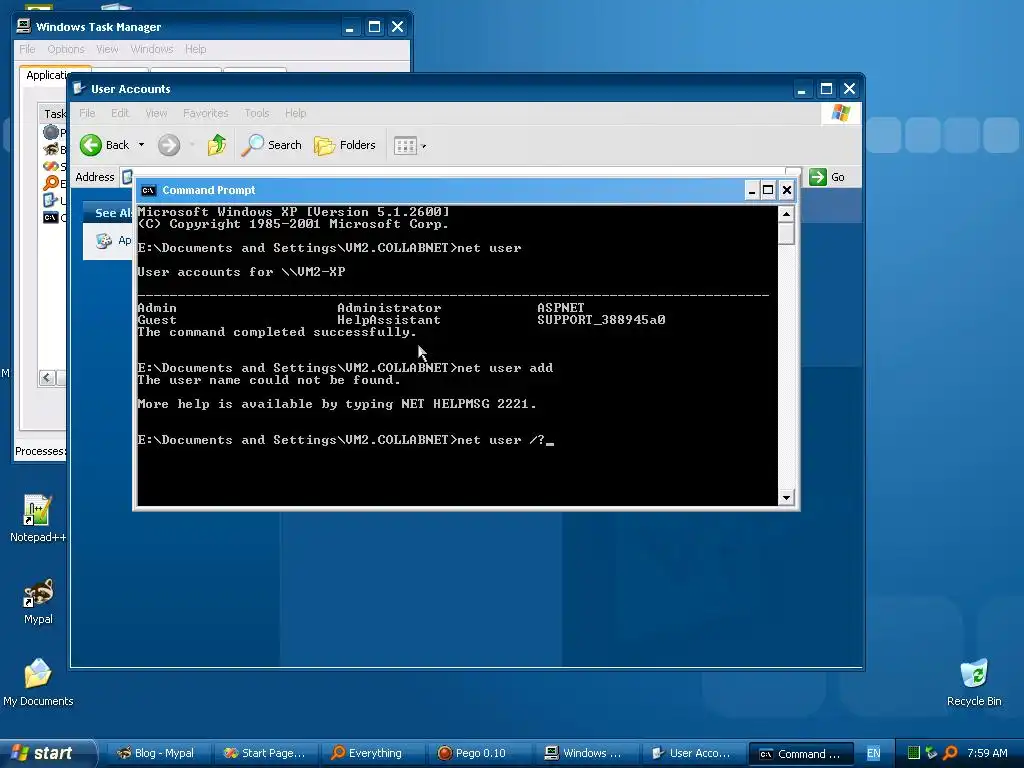
Task: Click the Start button
Action: coord(47,753)
